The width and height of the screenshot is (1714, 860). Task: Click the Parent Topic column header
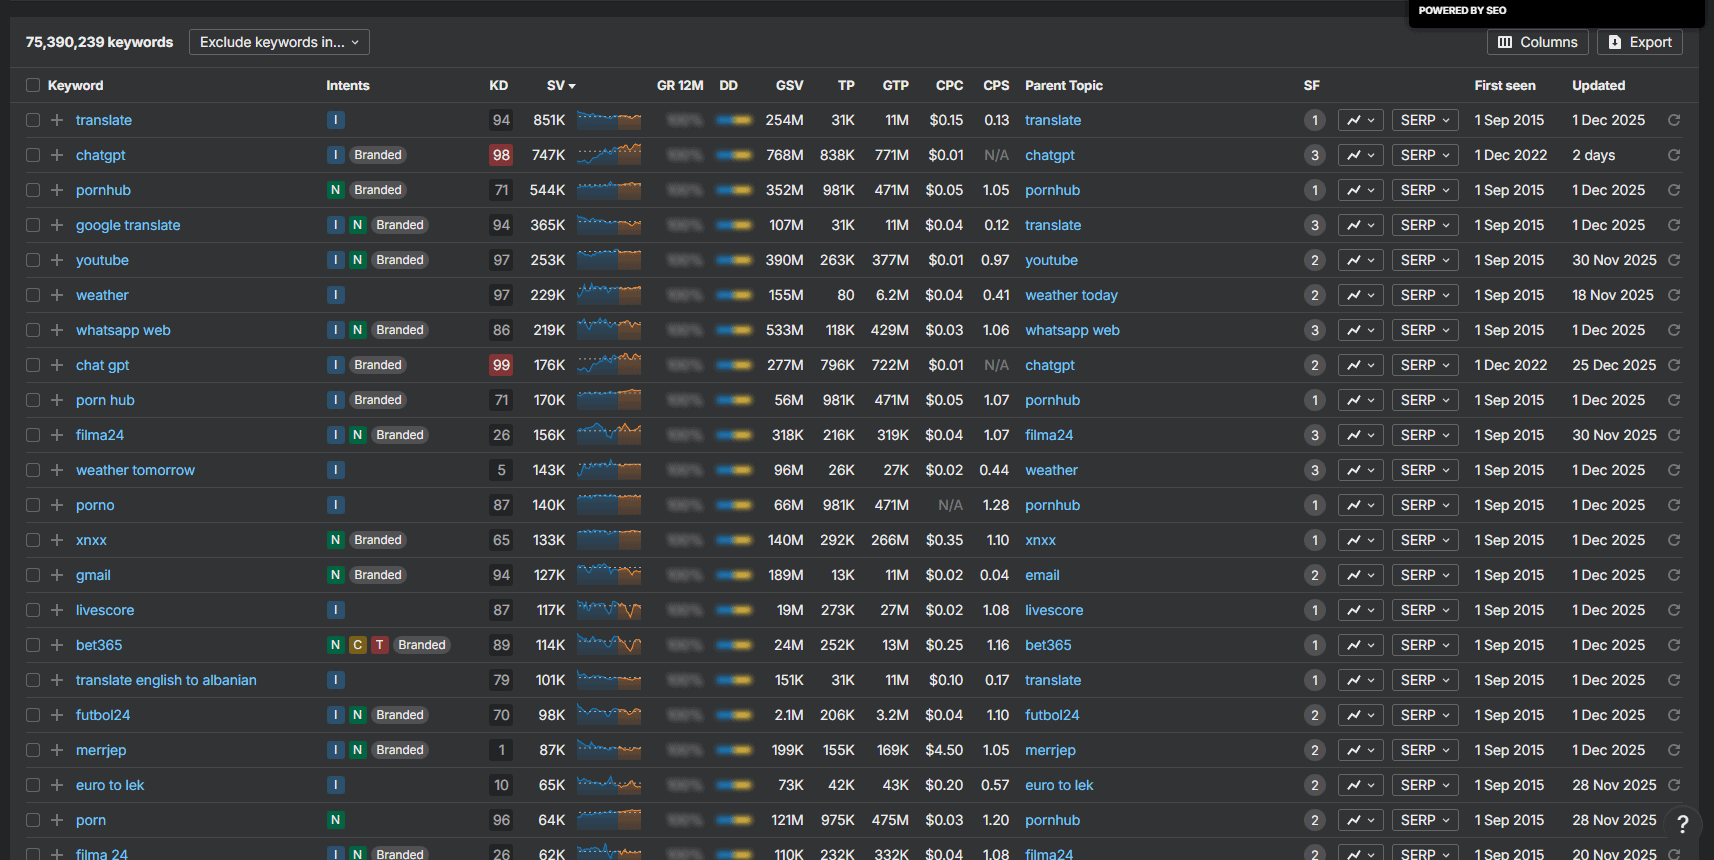coord(1064,85)
